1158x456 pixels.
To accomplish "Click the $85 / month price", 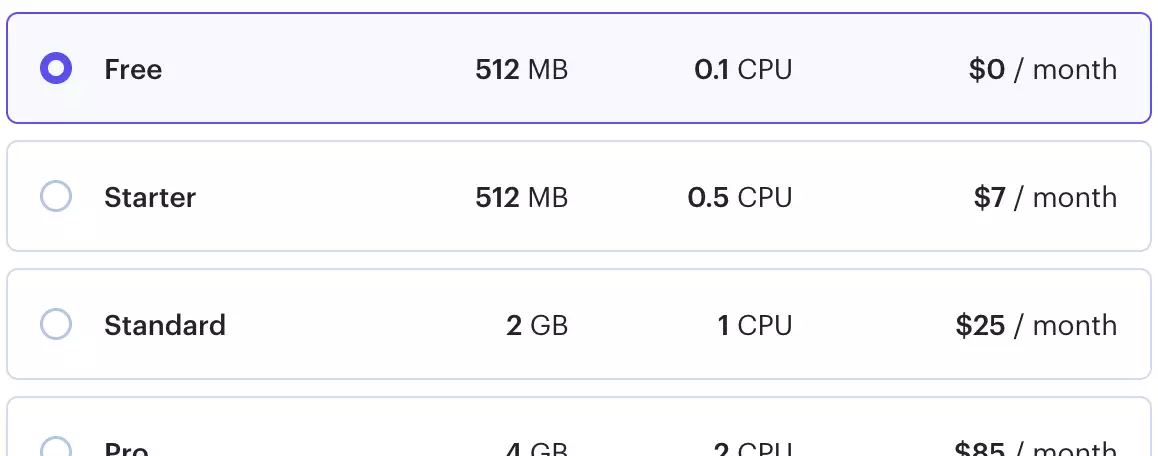I will 1035,448.
